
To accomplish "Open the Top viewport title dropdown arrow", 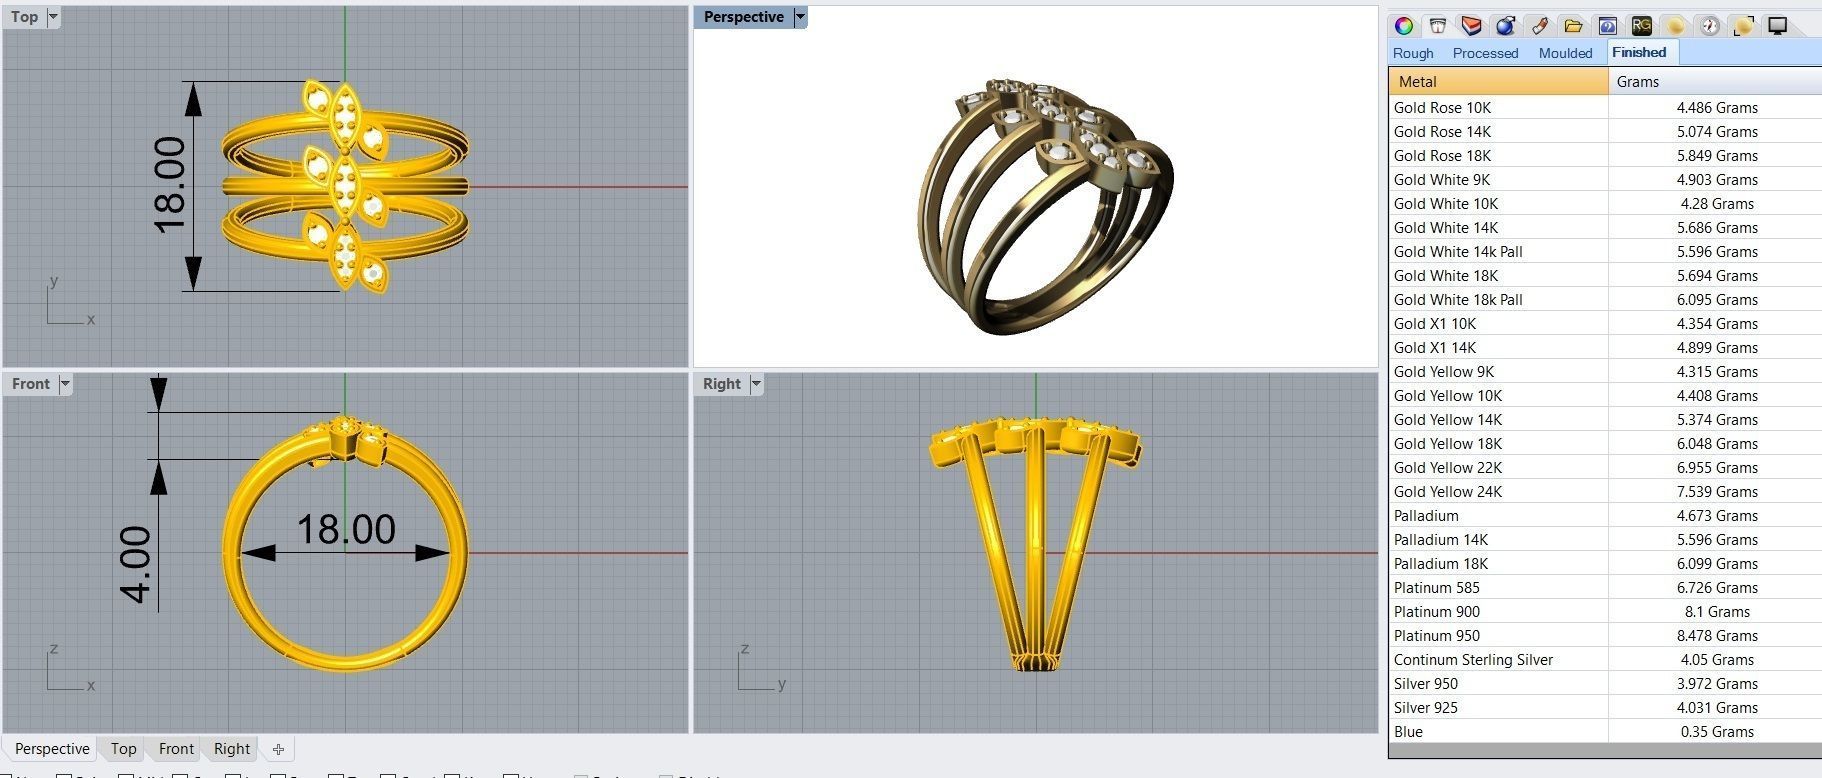I will tap(53, 17).
